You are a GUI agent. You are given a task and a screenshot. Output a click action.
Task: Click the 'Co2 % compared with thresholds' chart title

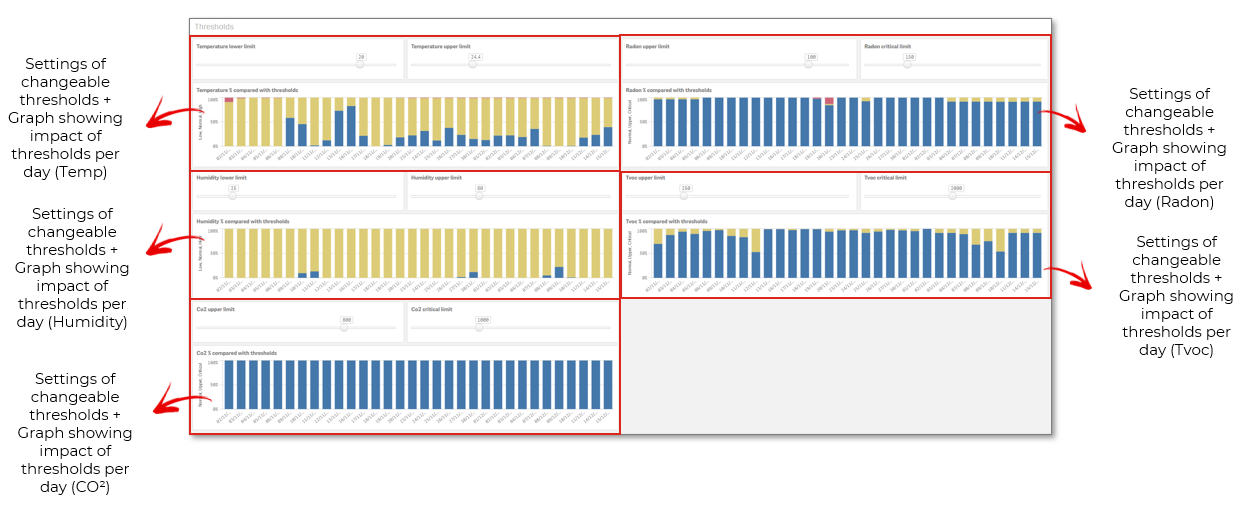coord(237,353)
